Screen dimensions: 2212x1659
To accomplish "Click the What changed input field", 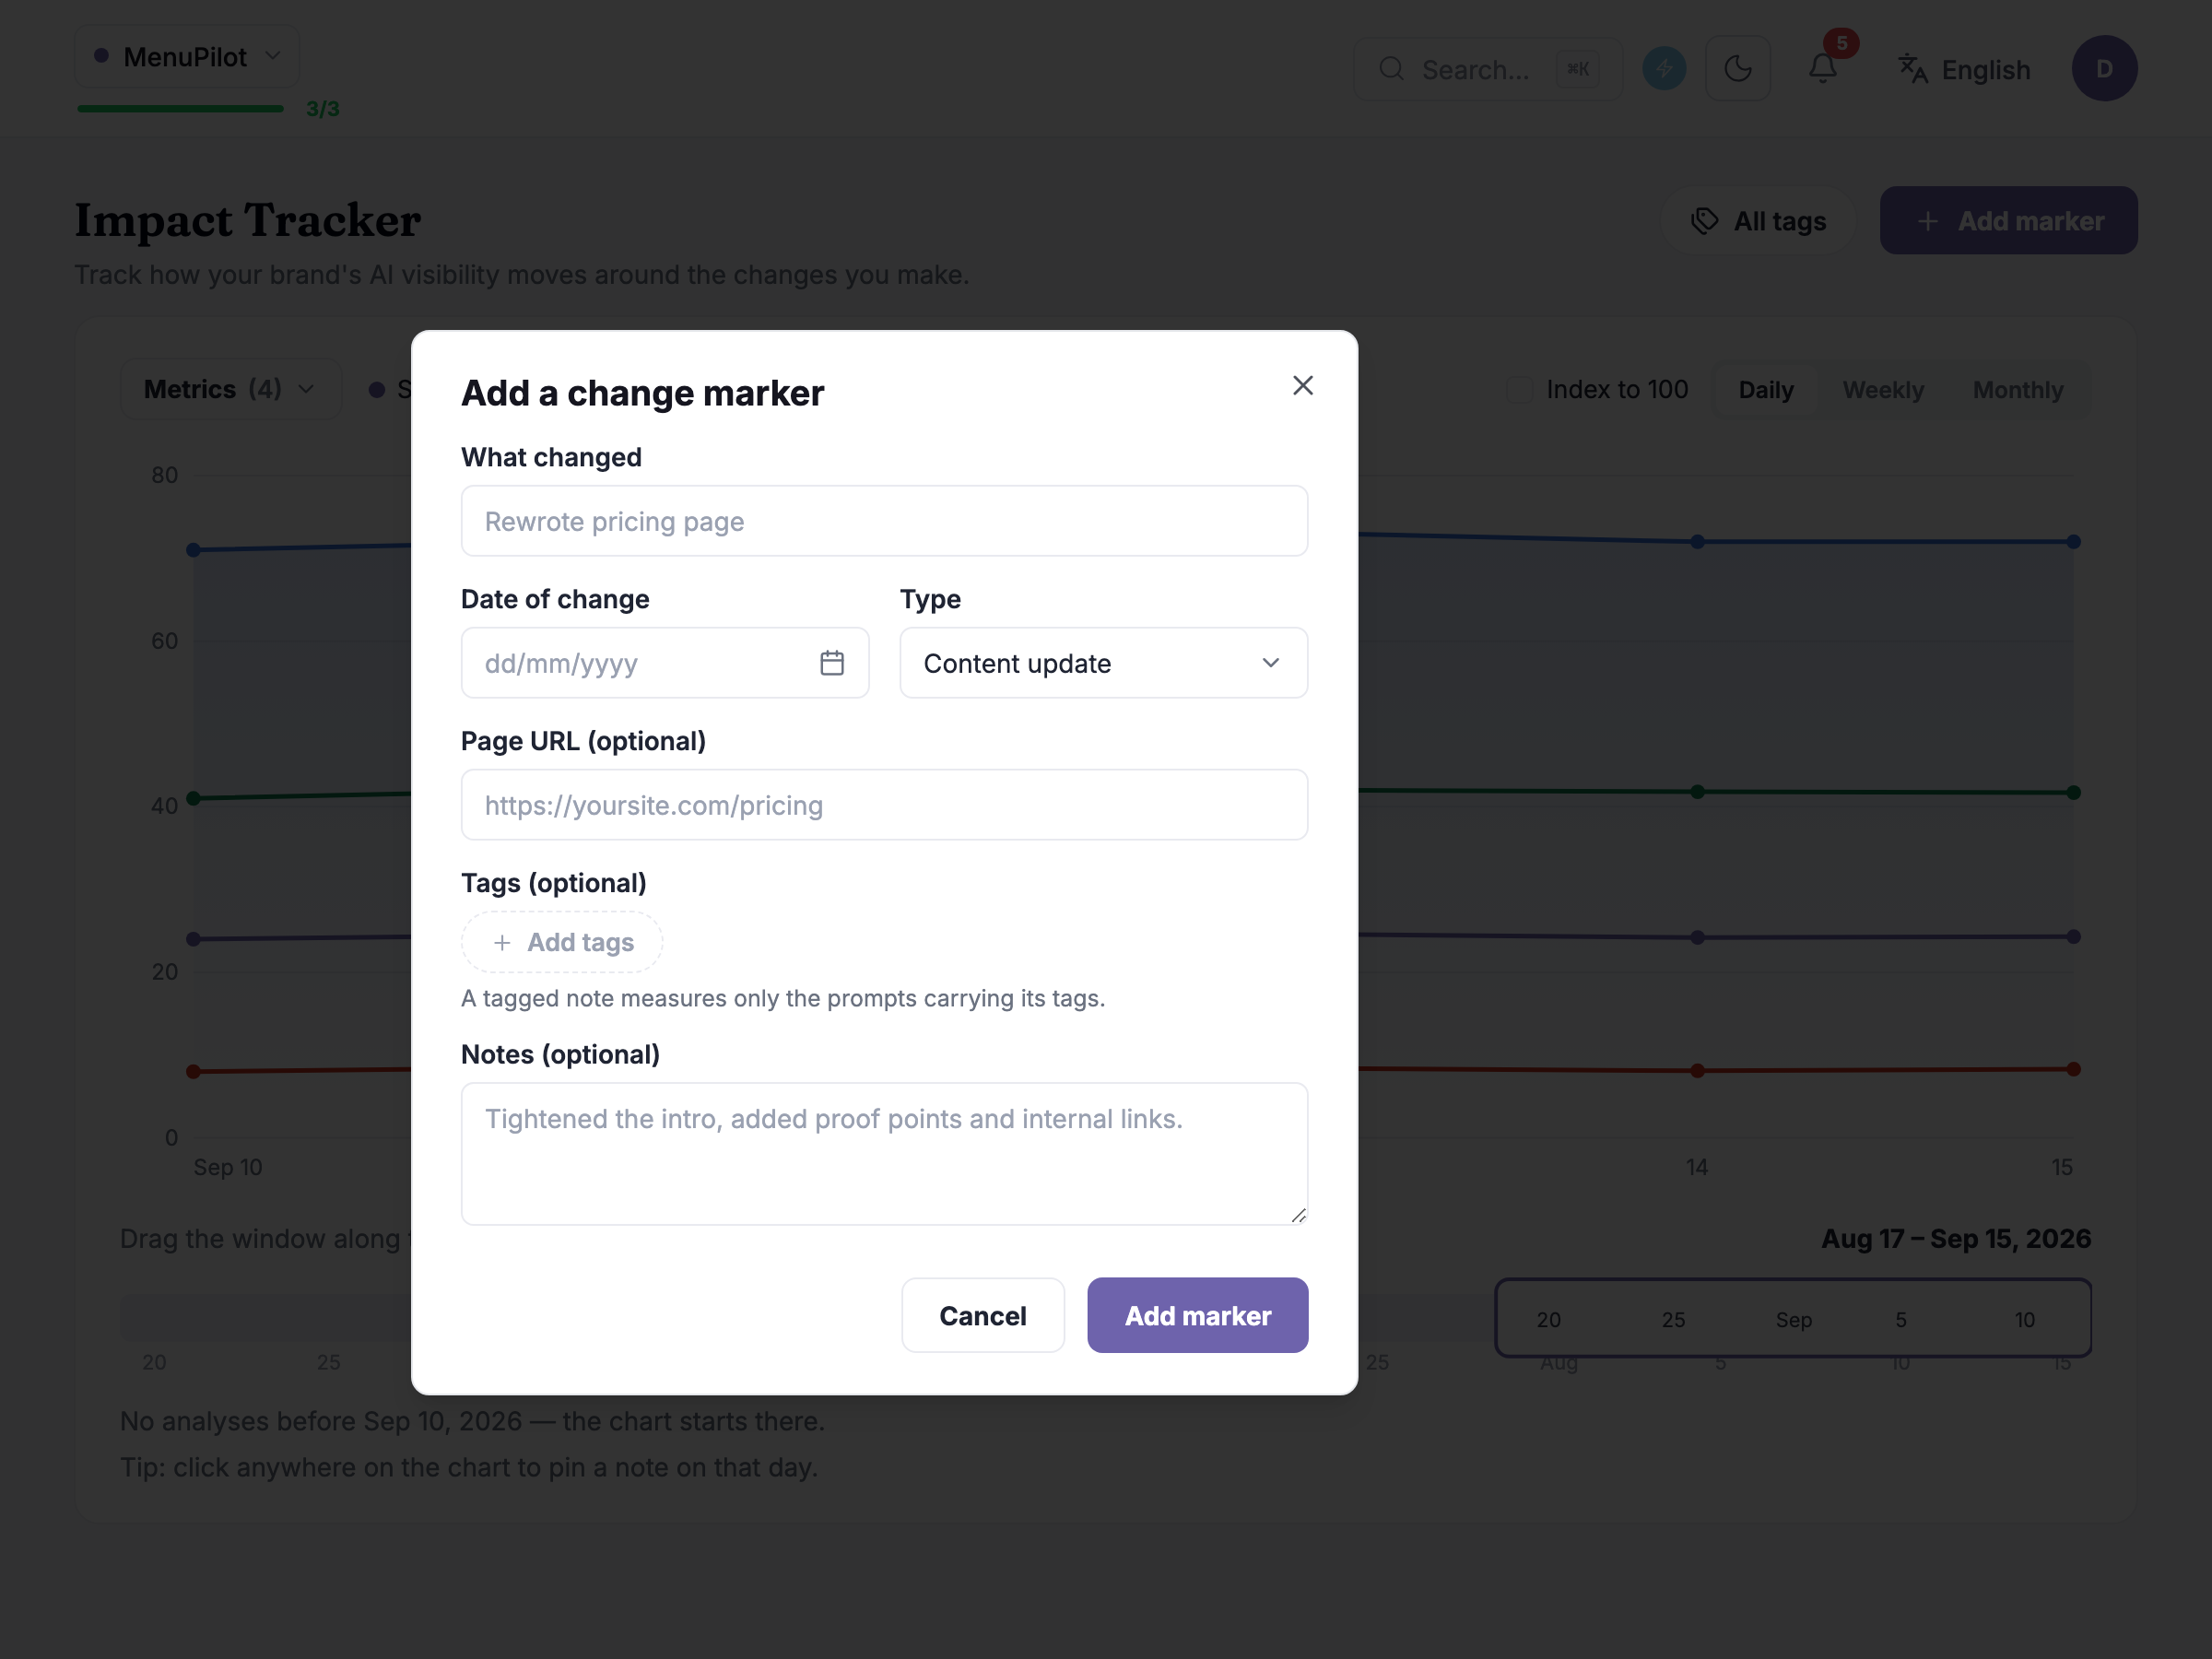I will pyautogui.click(x=884, y=521).
